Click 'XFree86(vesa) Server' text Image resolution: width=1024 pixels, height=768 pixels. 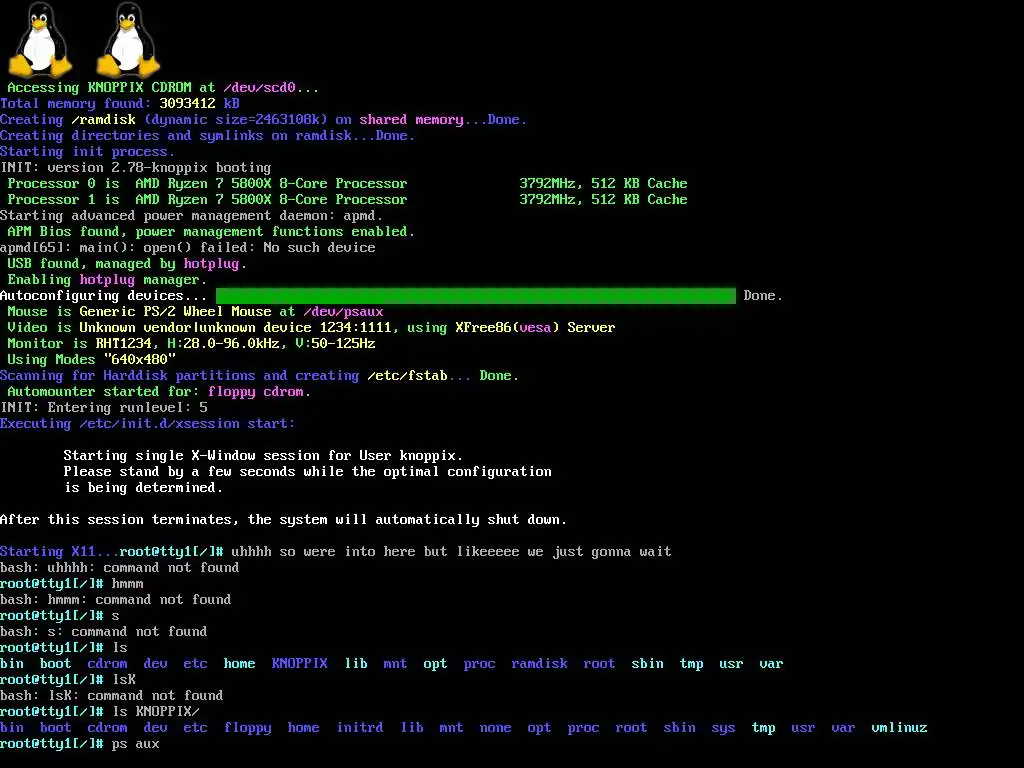pyautogui.click(x=535, y=328)
